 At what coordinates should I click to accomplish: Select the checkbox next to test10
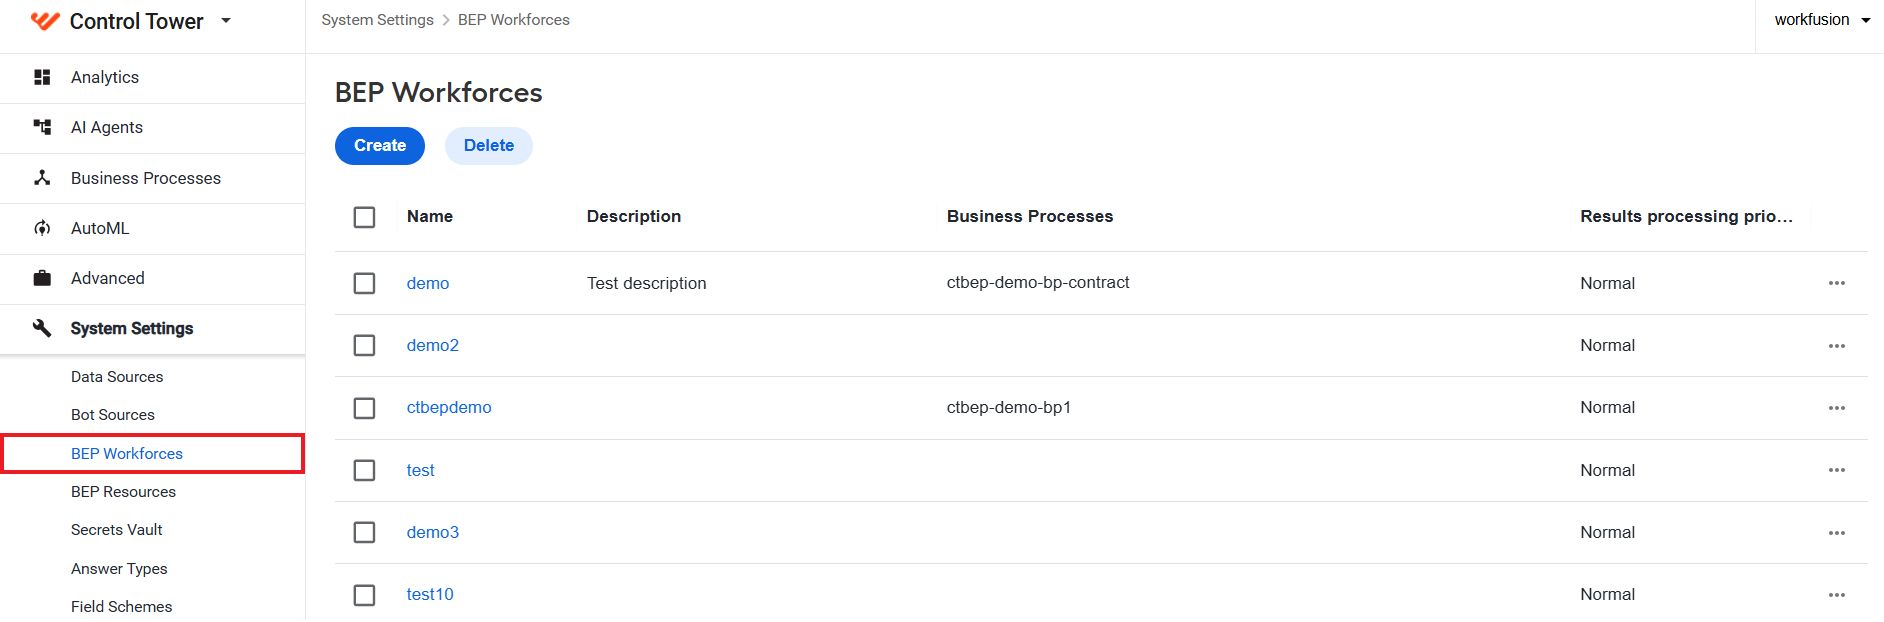pyautogui.click(x=364, y=595)
